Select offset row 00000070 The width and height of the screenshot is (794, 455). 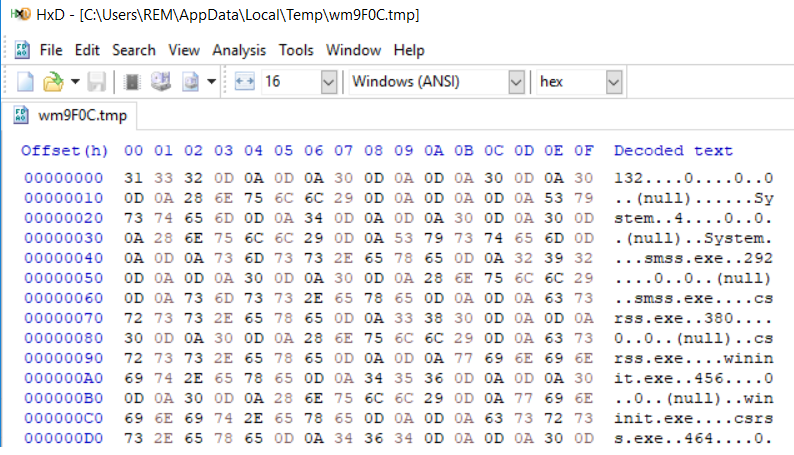point(64,318)
